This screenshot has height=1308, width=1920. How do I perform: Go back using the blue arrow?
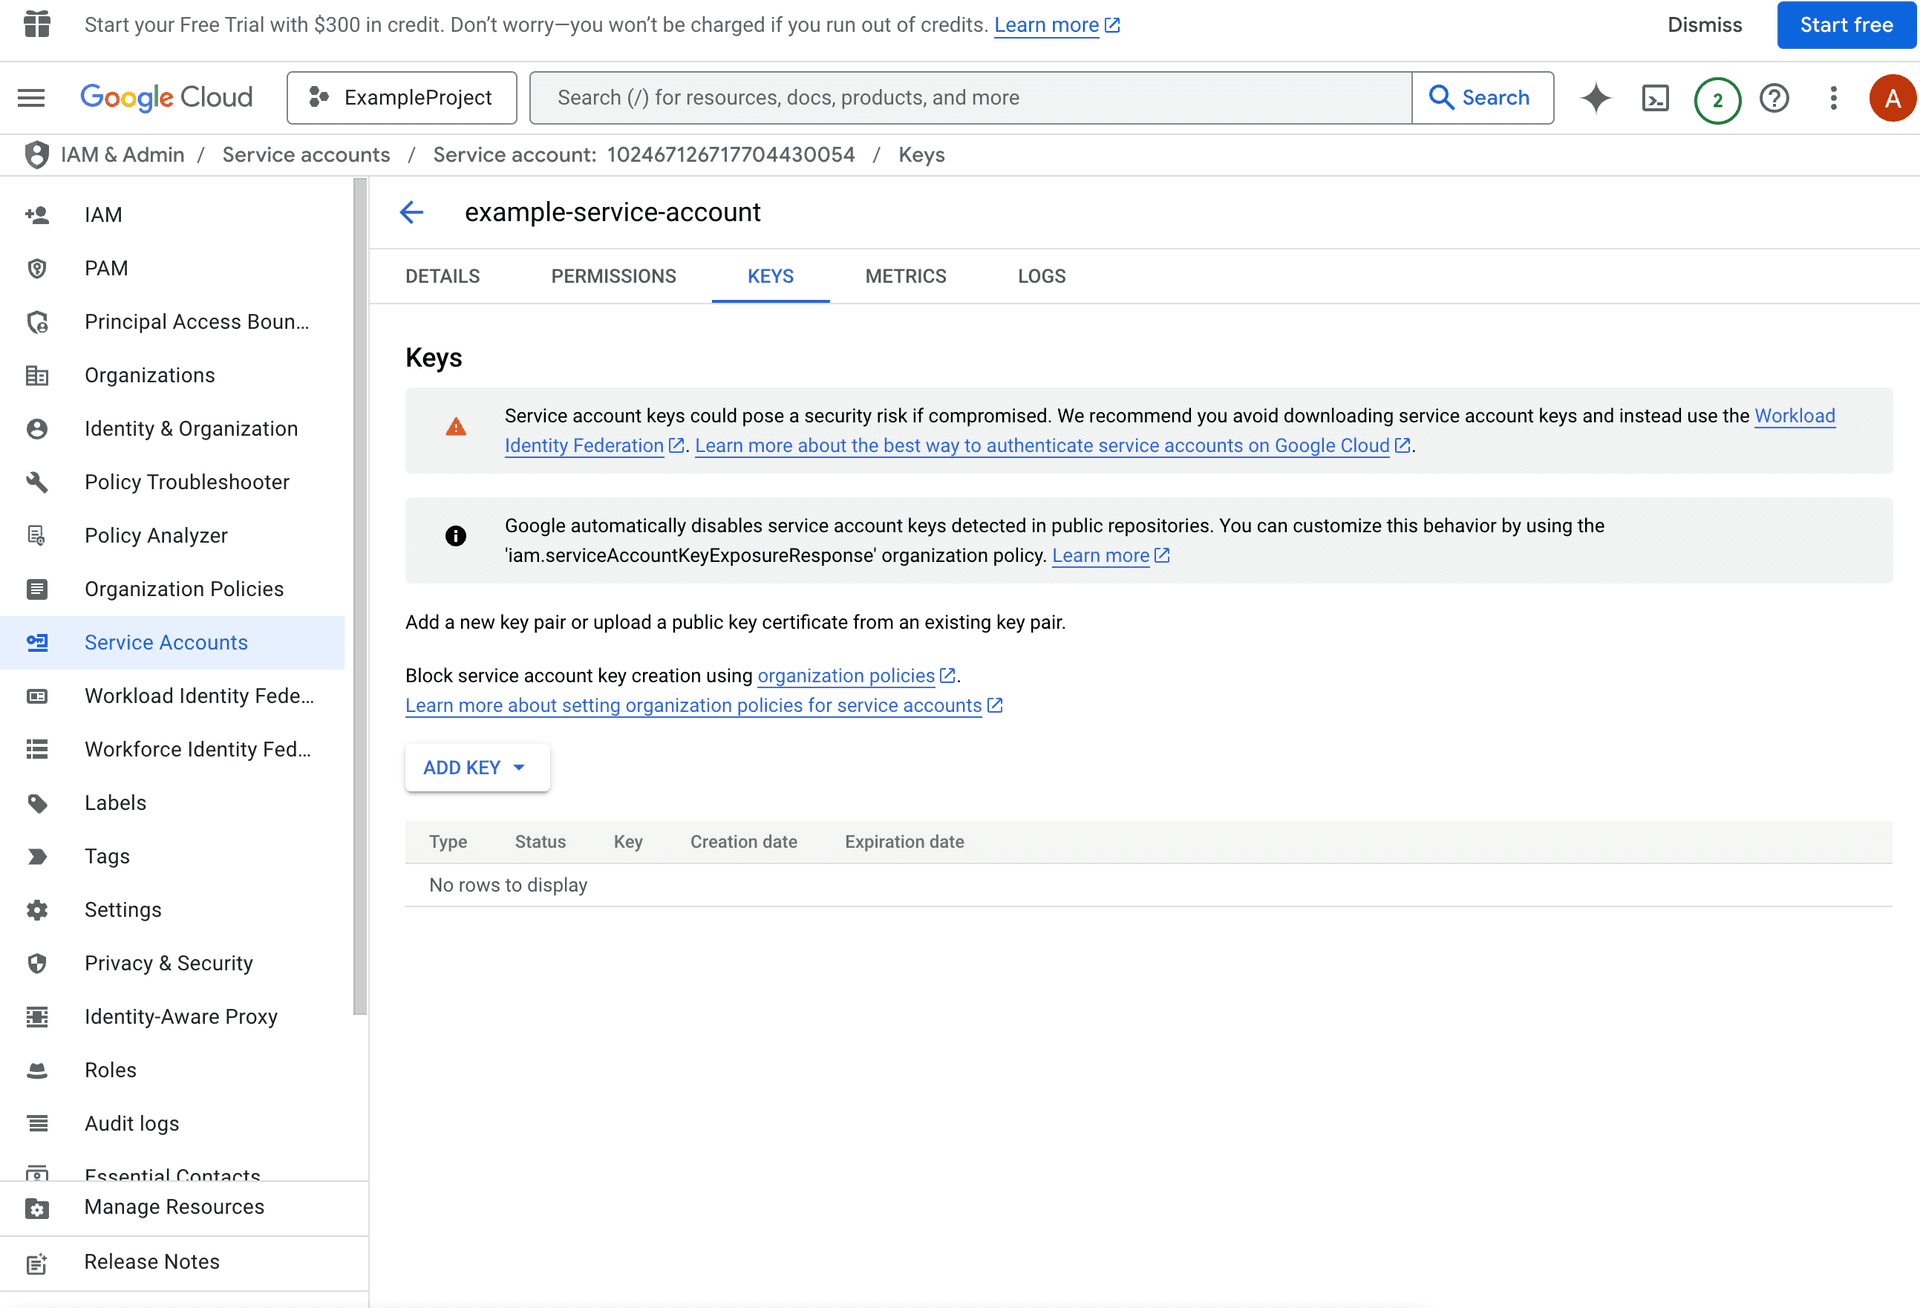(x=412, y=212)
